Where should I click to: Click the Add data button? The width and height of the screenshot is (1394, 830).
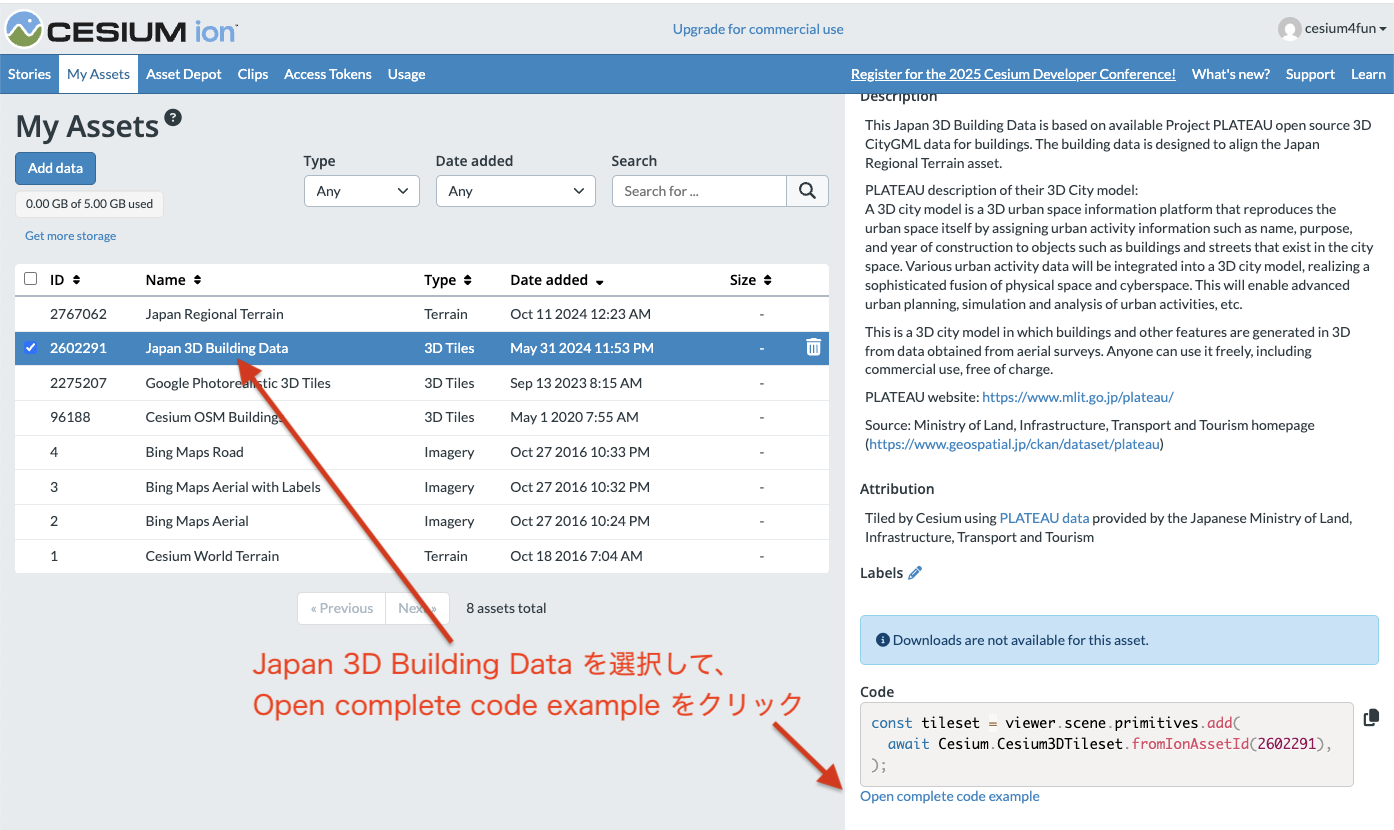[55, 168]
